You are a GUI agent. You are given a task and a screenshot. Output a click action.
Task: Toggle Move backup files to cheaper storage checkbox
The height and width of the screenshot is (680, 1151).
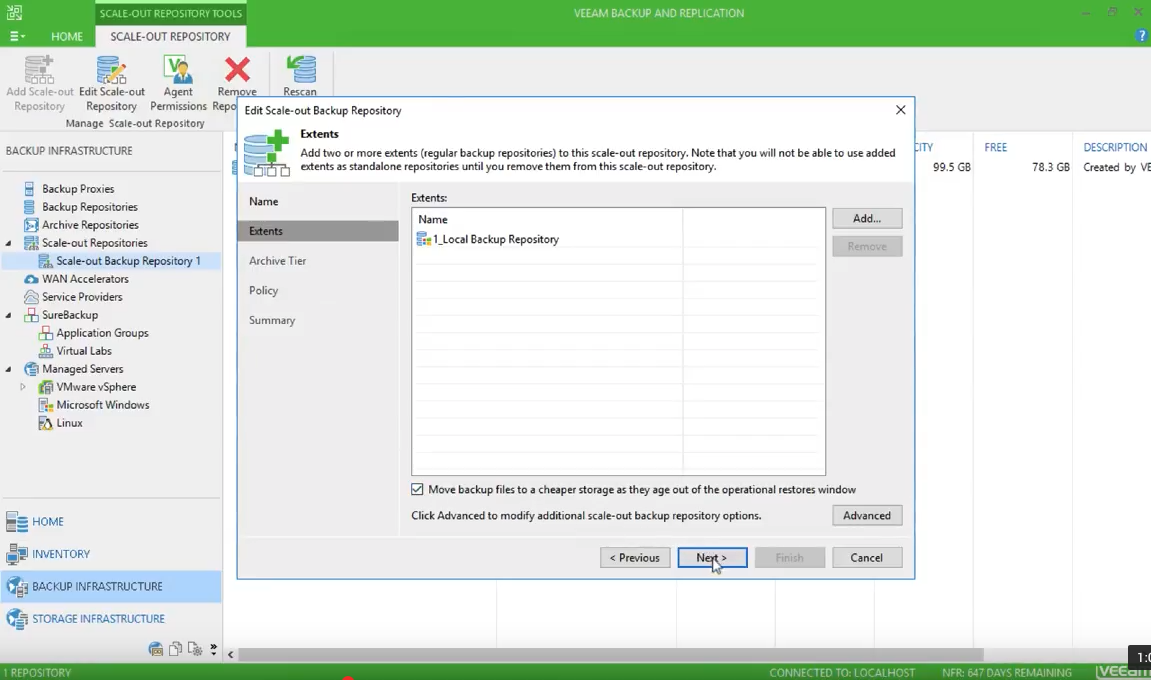[x=418, y=490]
